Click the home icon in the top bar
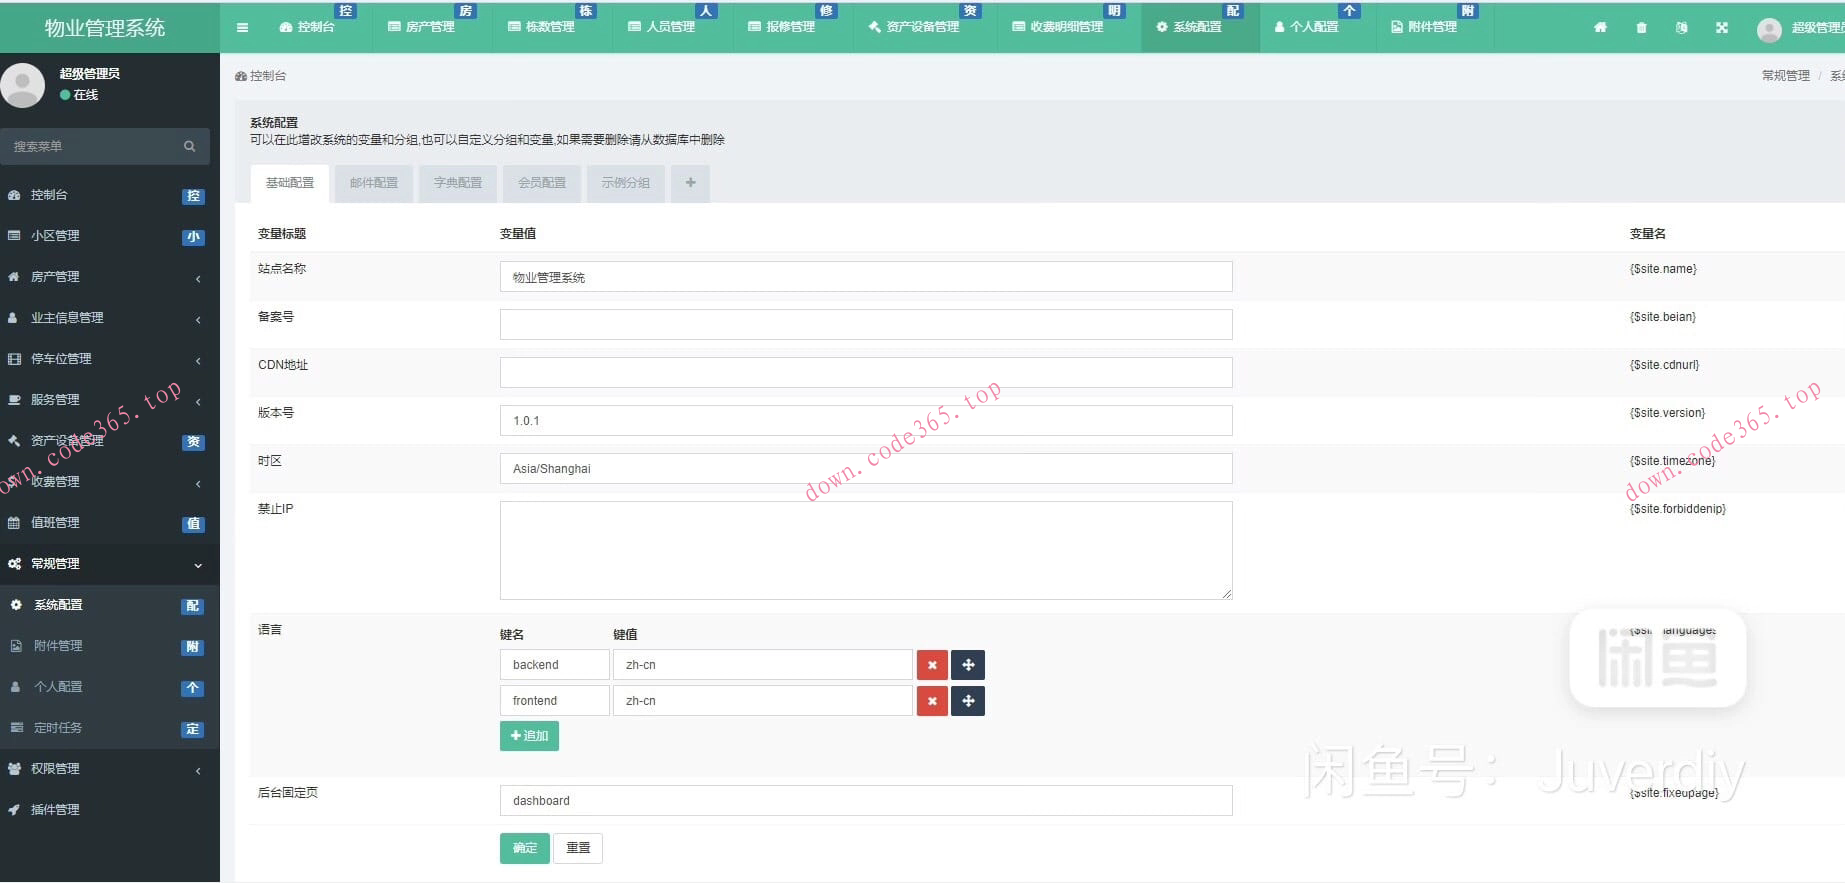The width and height of the screenshot is (1845, 883). pos(1600,27)
